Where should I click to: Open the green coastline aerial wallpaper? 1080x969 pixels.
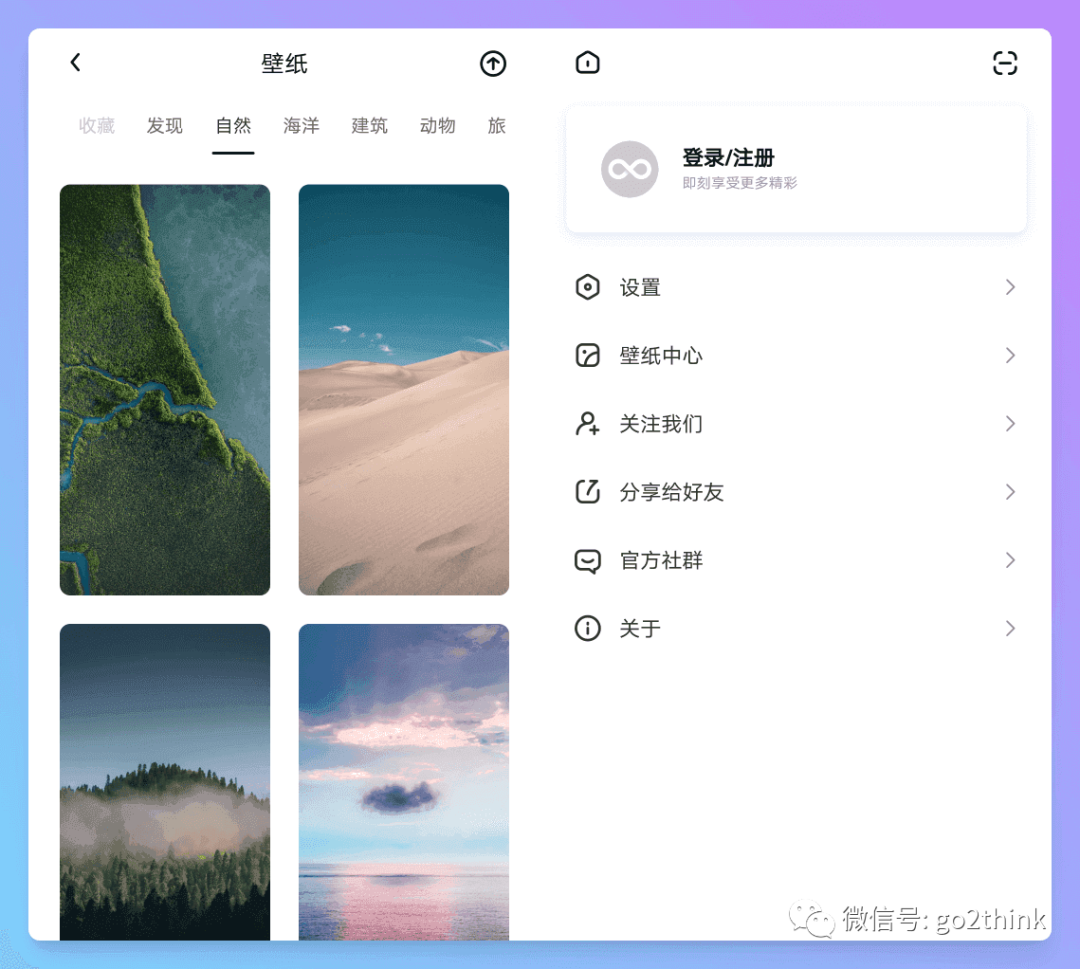tap(165, 390)
